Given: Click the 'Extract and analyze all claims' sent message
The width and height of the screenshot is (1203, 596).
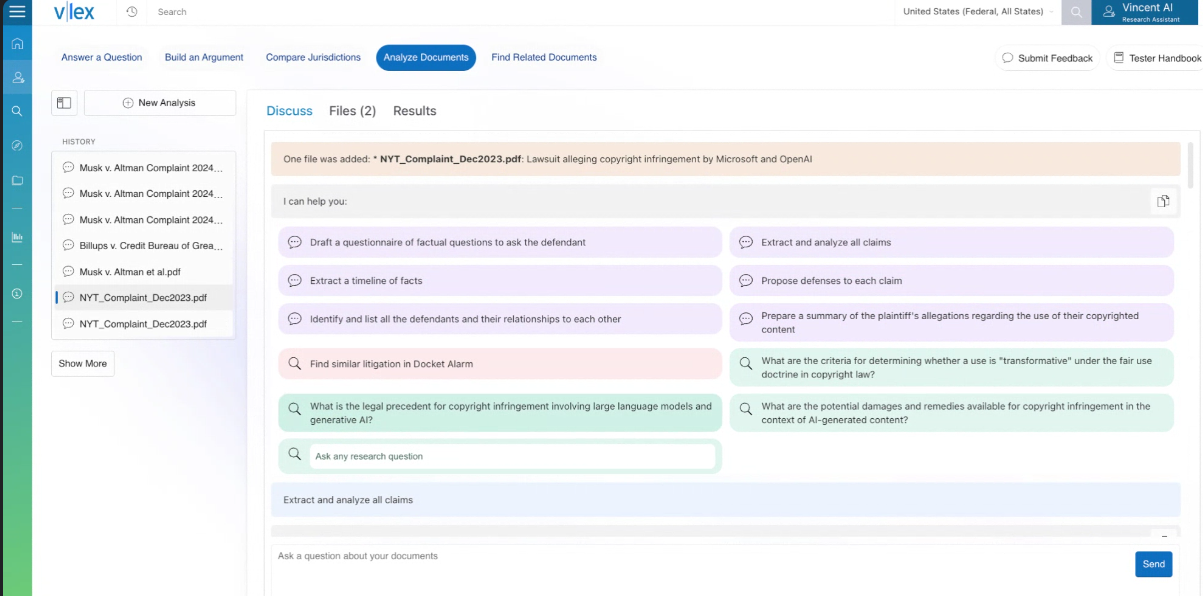Looking at the screenshot, I should tap(726, 500).
